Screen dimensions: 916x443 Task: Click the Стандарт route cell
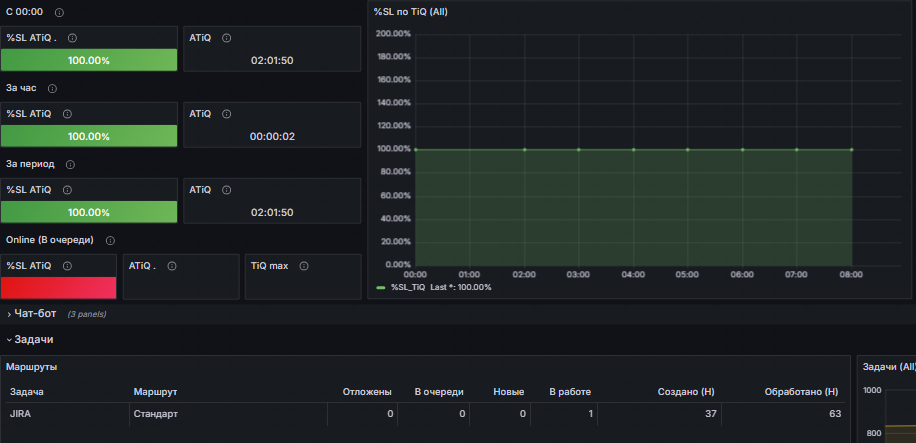[155, 414]
